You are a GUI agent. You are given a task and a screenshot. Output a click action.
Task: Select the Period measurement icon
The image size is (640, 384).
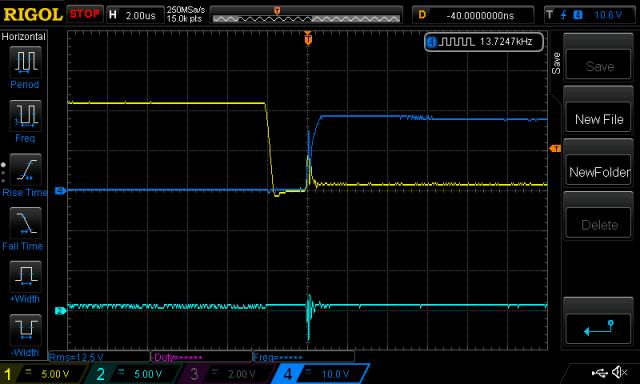(25, 62)
